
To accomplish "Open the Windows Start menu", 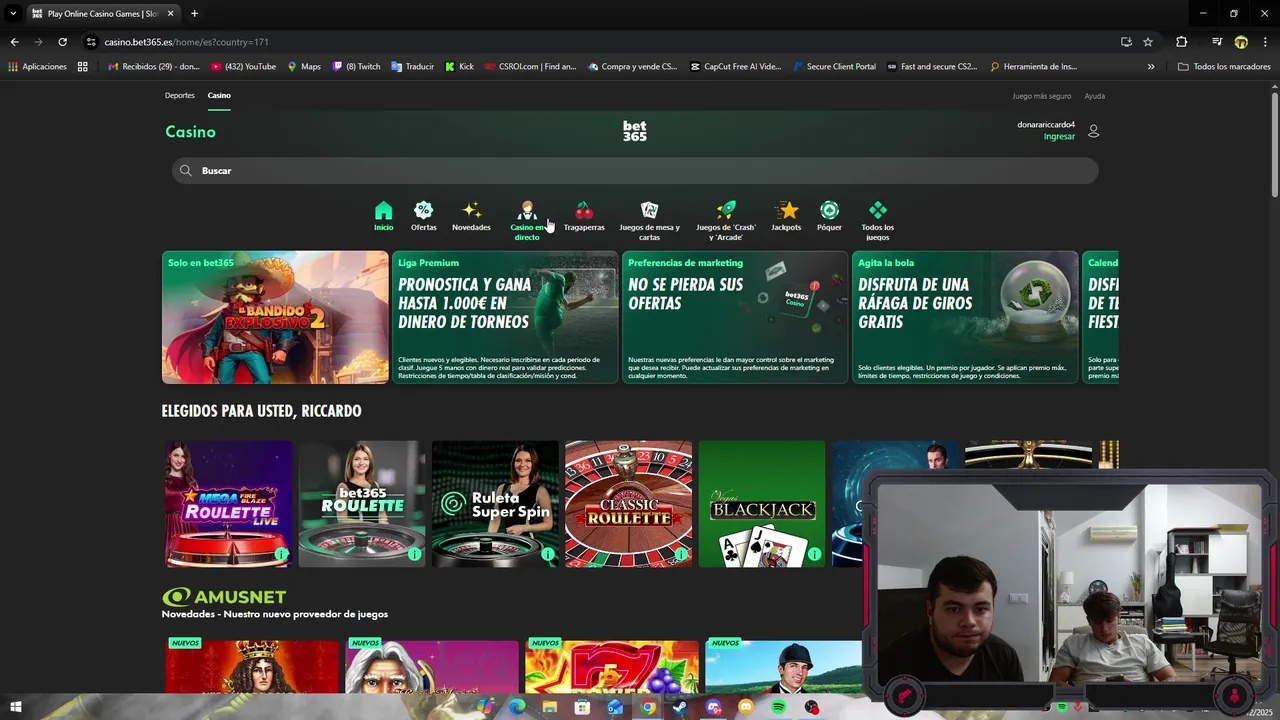I will click(x=15, y=707).
